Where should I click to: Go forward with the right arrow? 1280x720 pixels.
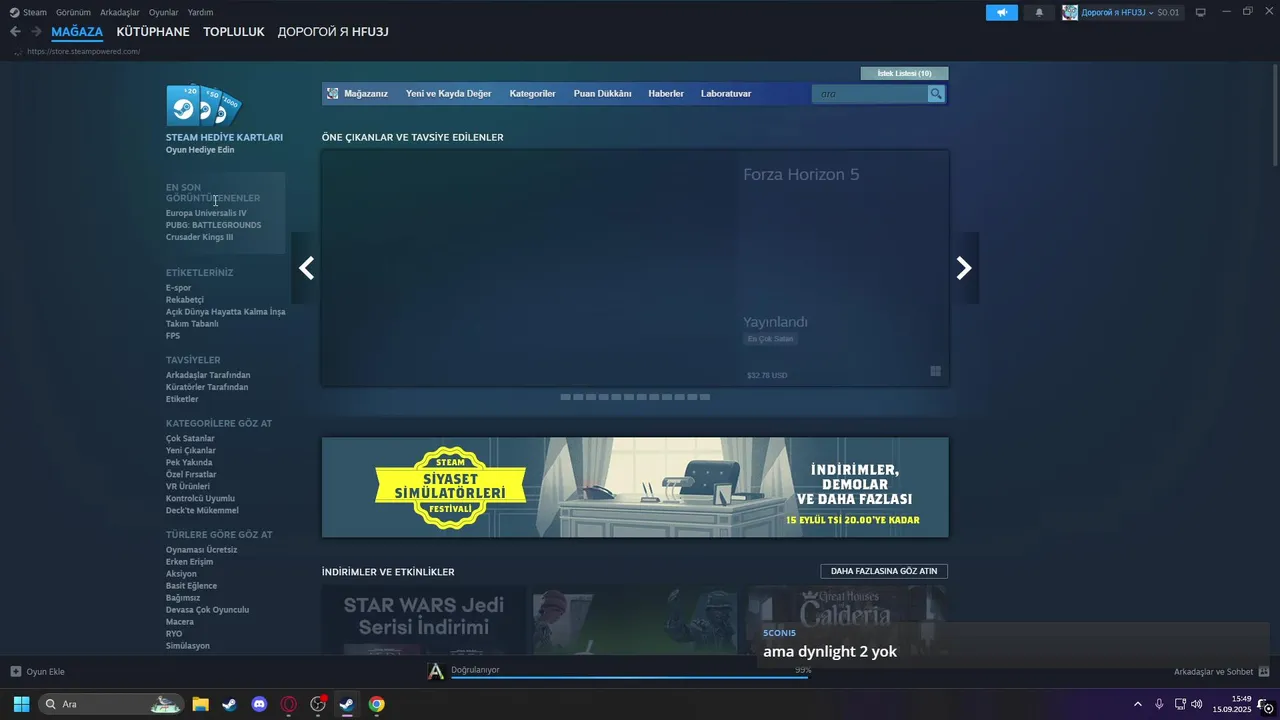click(36, 32)
